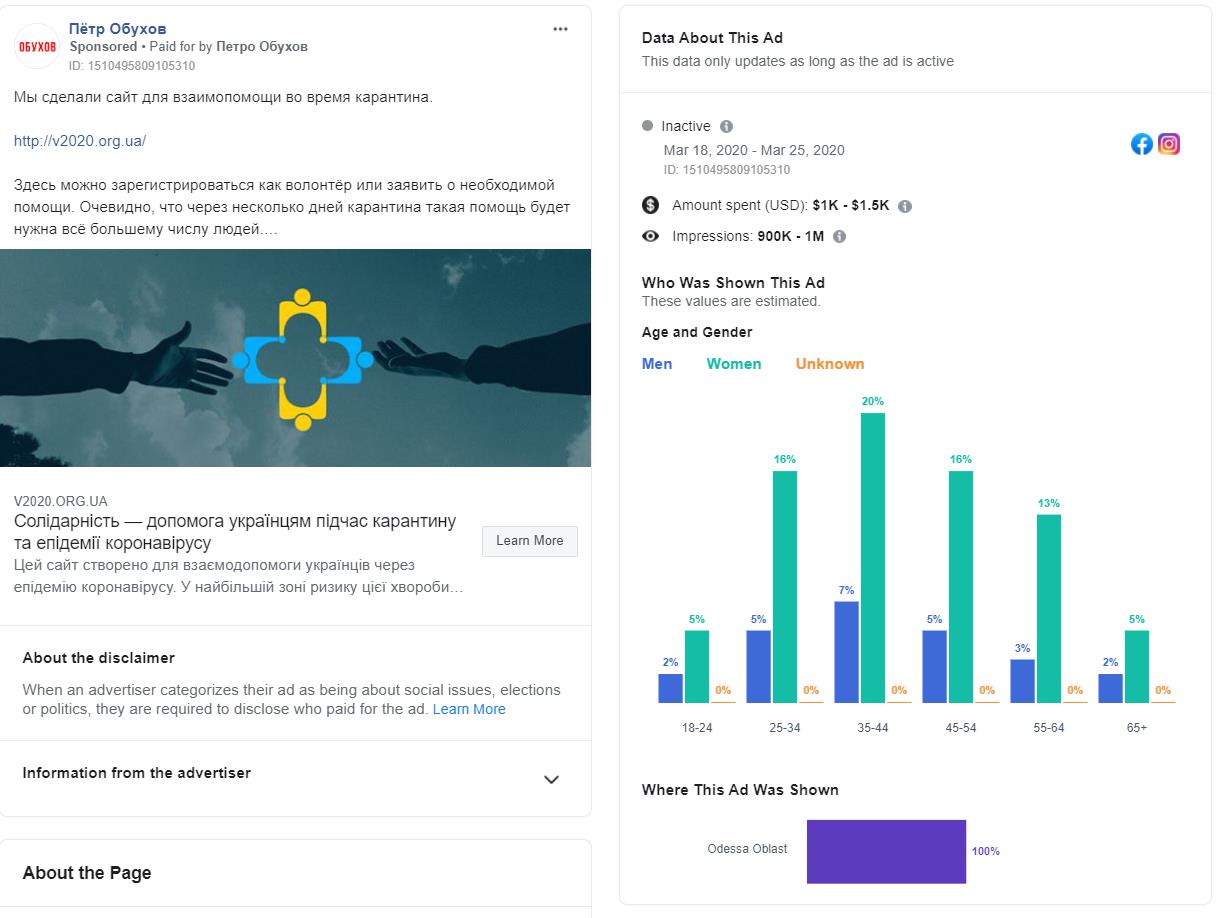The height and width of the screenshot is (918, 1225).
Task: Click the Instagram platform icon
Action: pos(1169,144)
